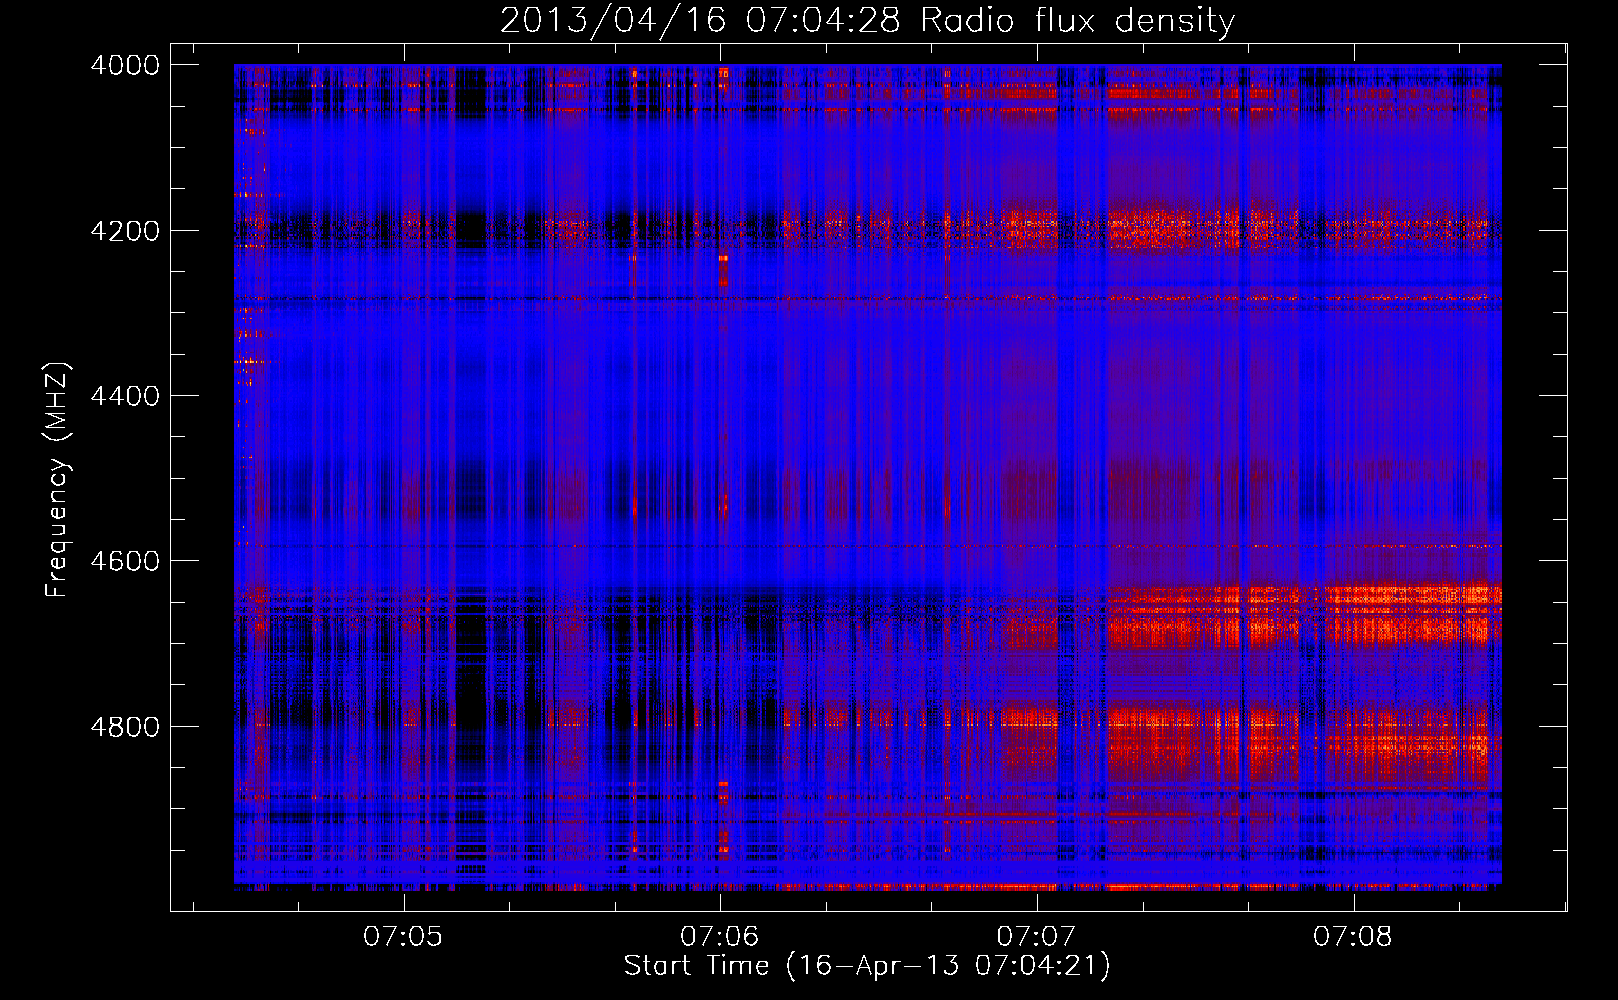The height and width of the screenshot is (1000, 1618).
Task: Click the 'Start Time (16-Apr-13 07:04:21)' x-axis title
Action: (x=867, y=966)
